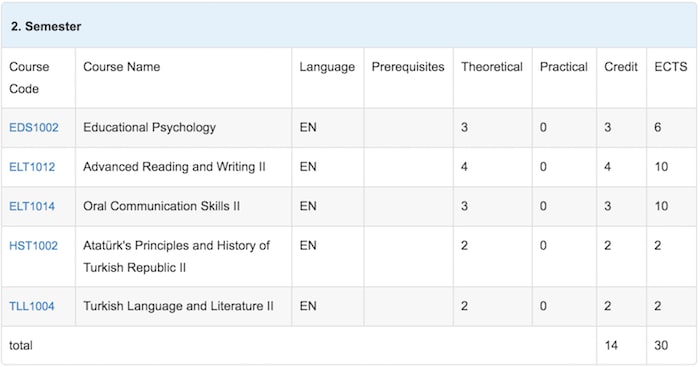Select the Educational Psychology course name
This screenshot has height=367, width=700.
(x=150, y=128)
